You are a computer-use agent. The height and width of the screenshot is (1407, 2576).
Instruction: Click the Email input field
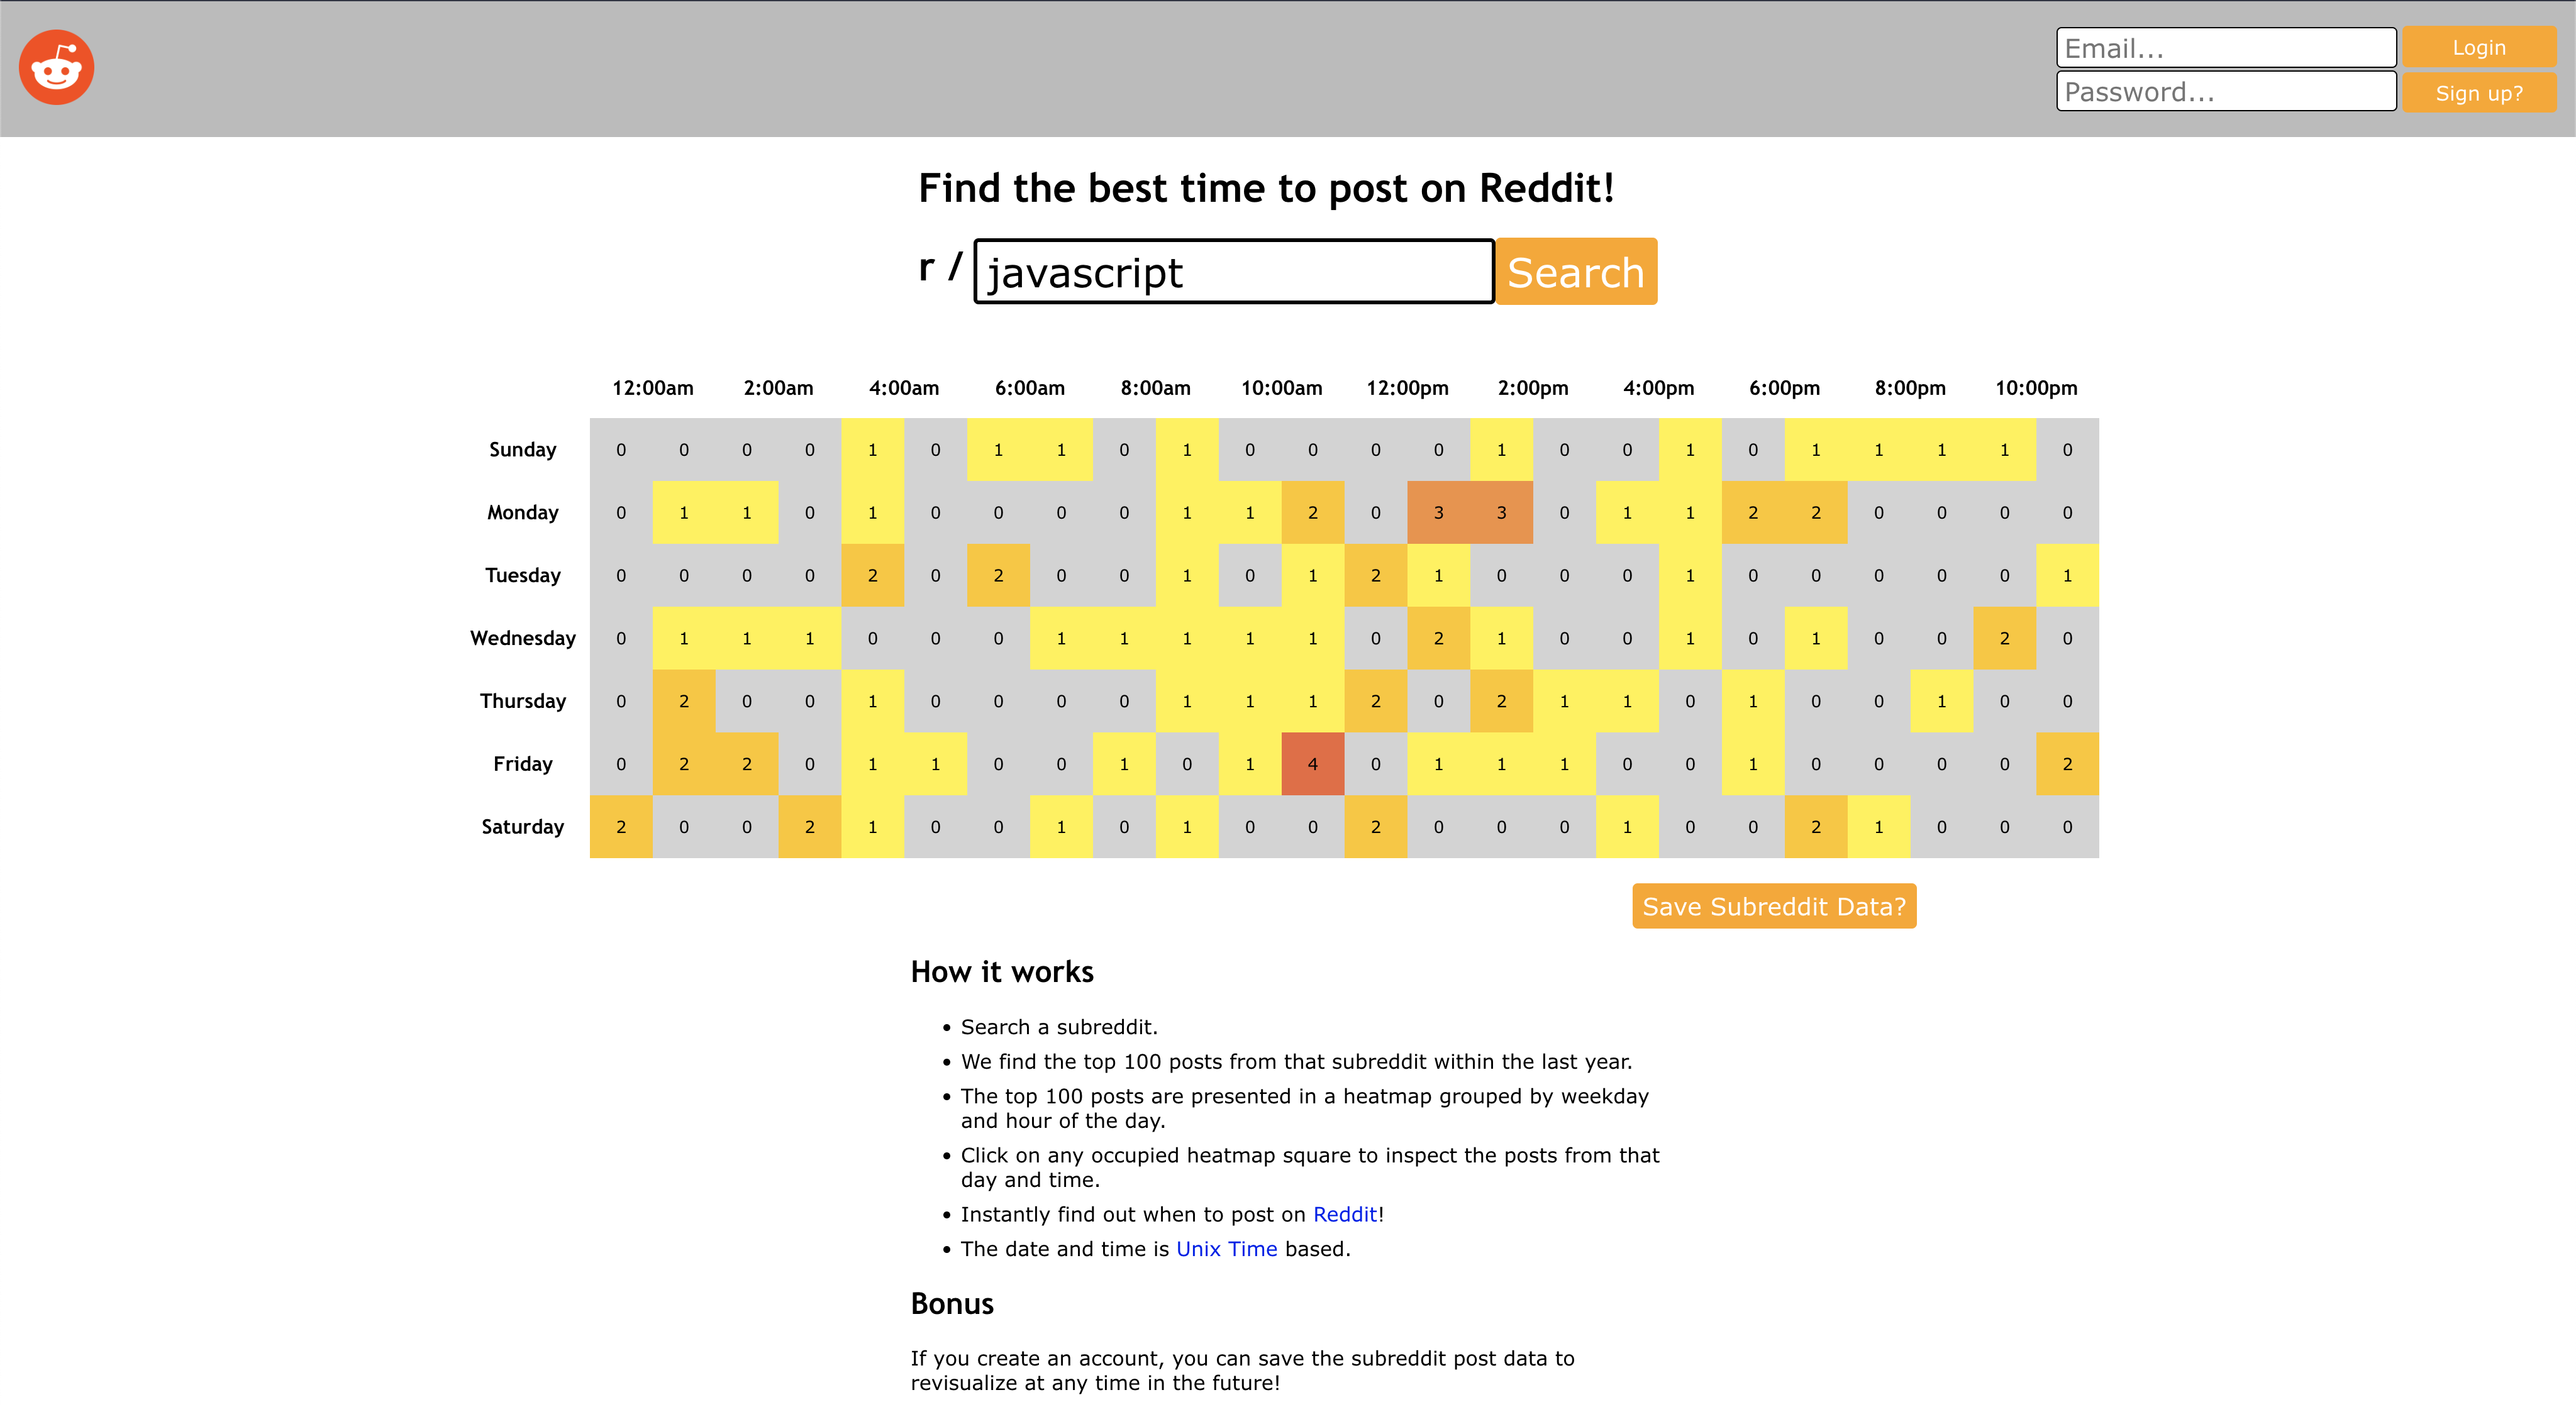click(x=2225, y=47)
